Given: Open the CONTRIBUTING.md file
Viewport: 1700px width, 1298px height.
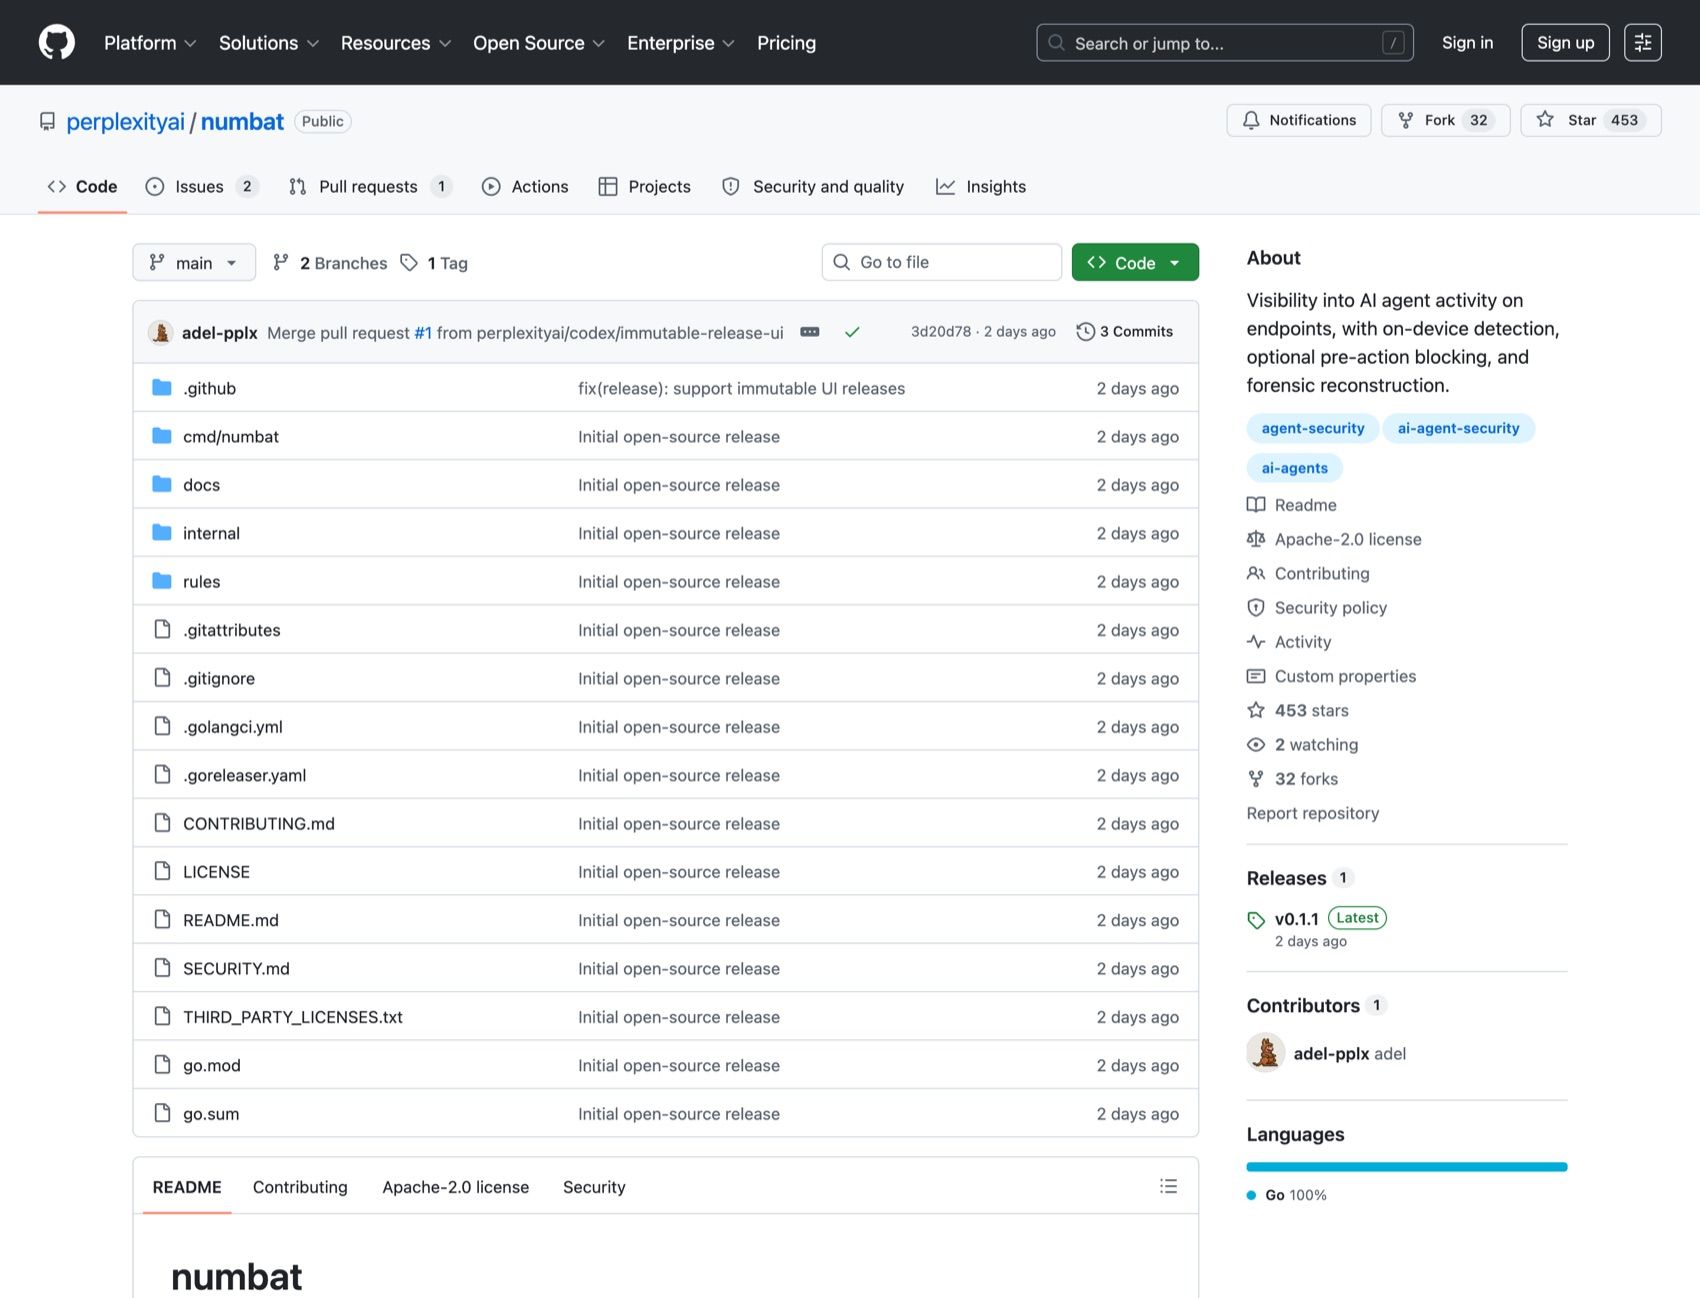Looking at the screenshot, I should 259,824.
